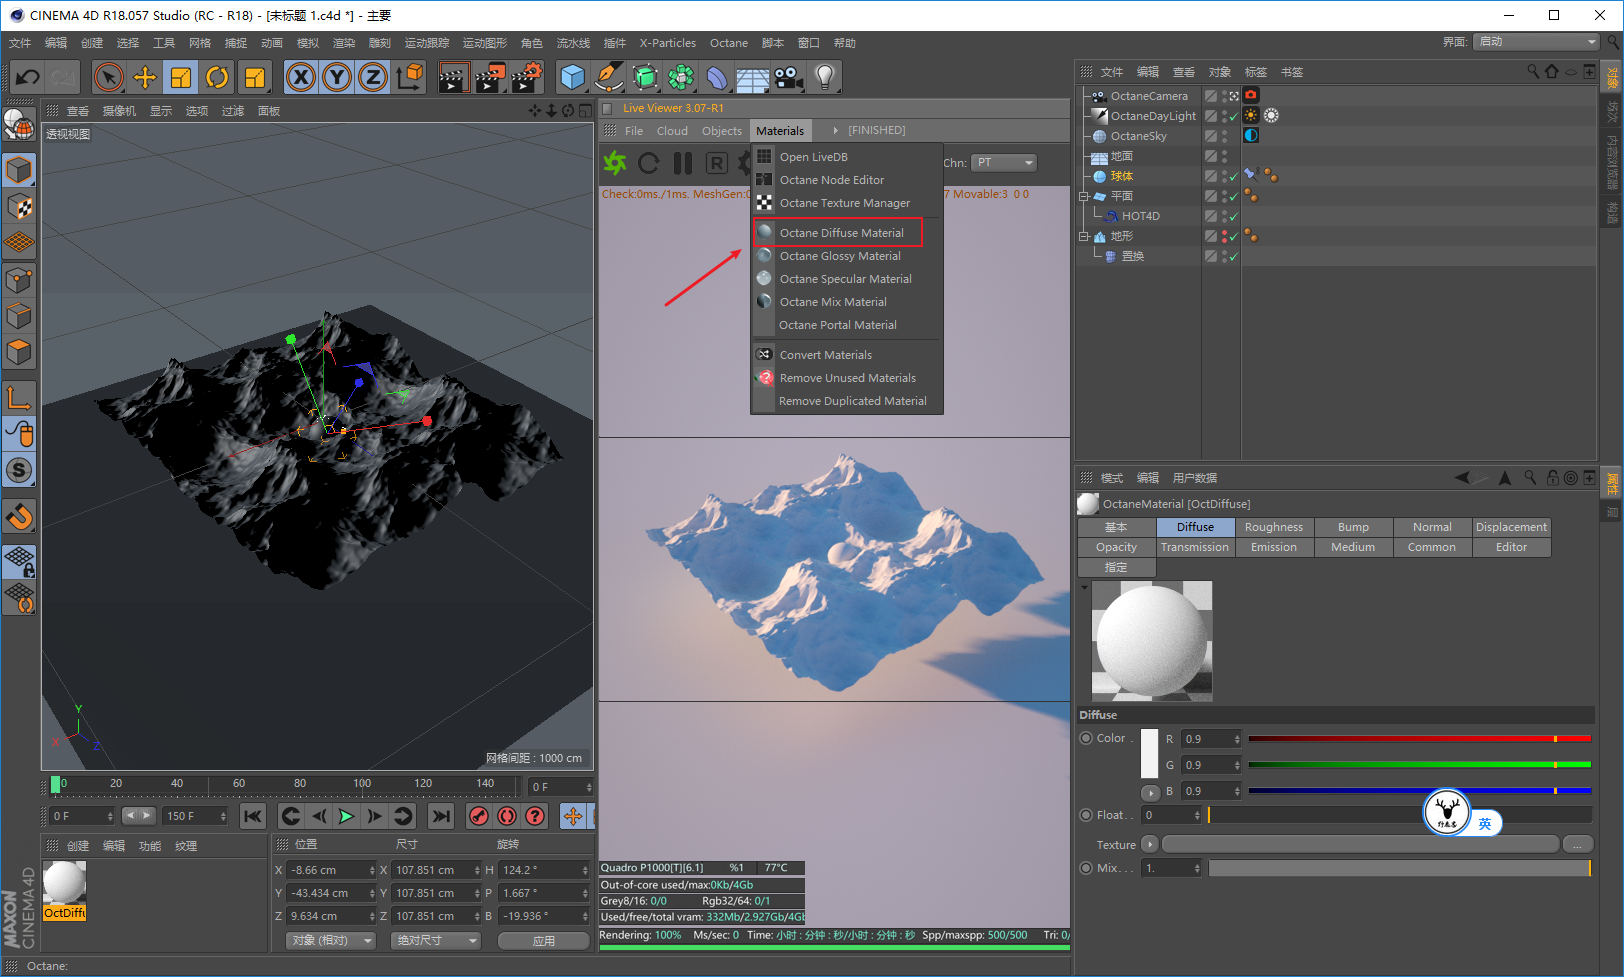Open the spline pen tool icon

point(608,77)
